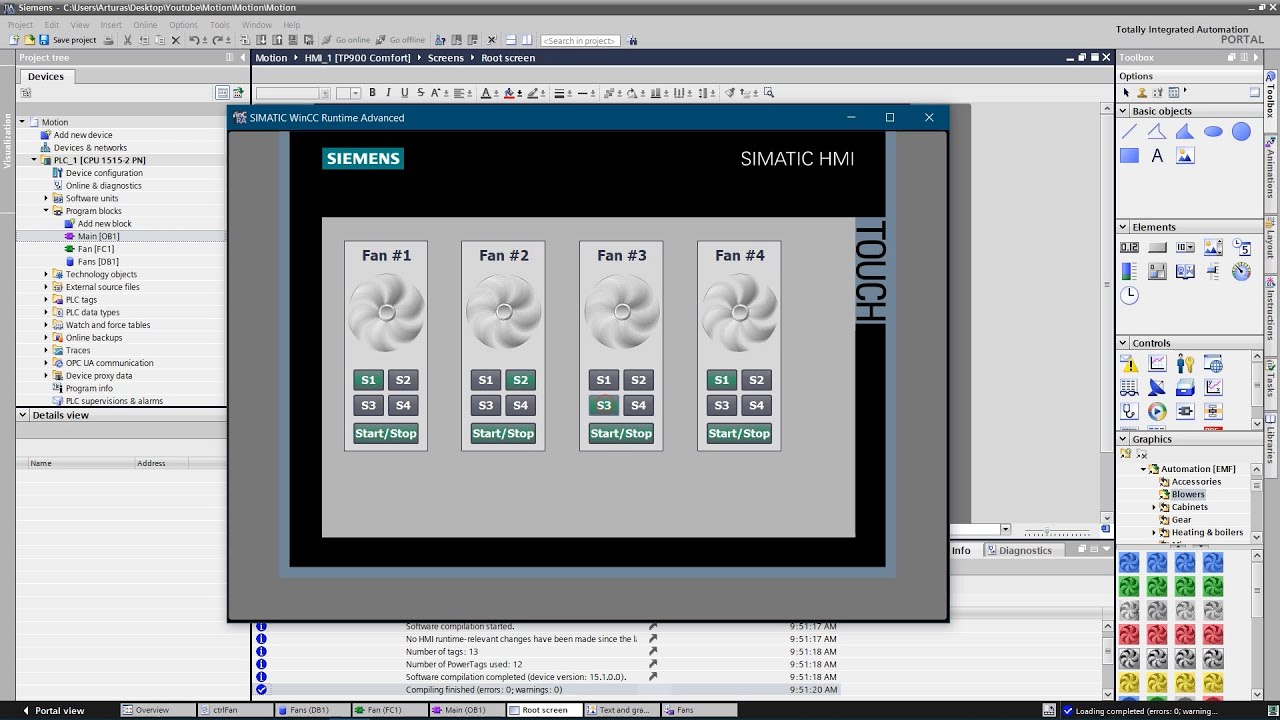The height and width of the screenshot is (720, 1280).
Task: Select Fan [FC1] in project tree
Action: tap(96, 249)
